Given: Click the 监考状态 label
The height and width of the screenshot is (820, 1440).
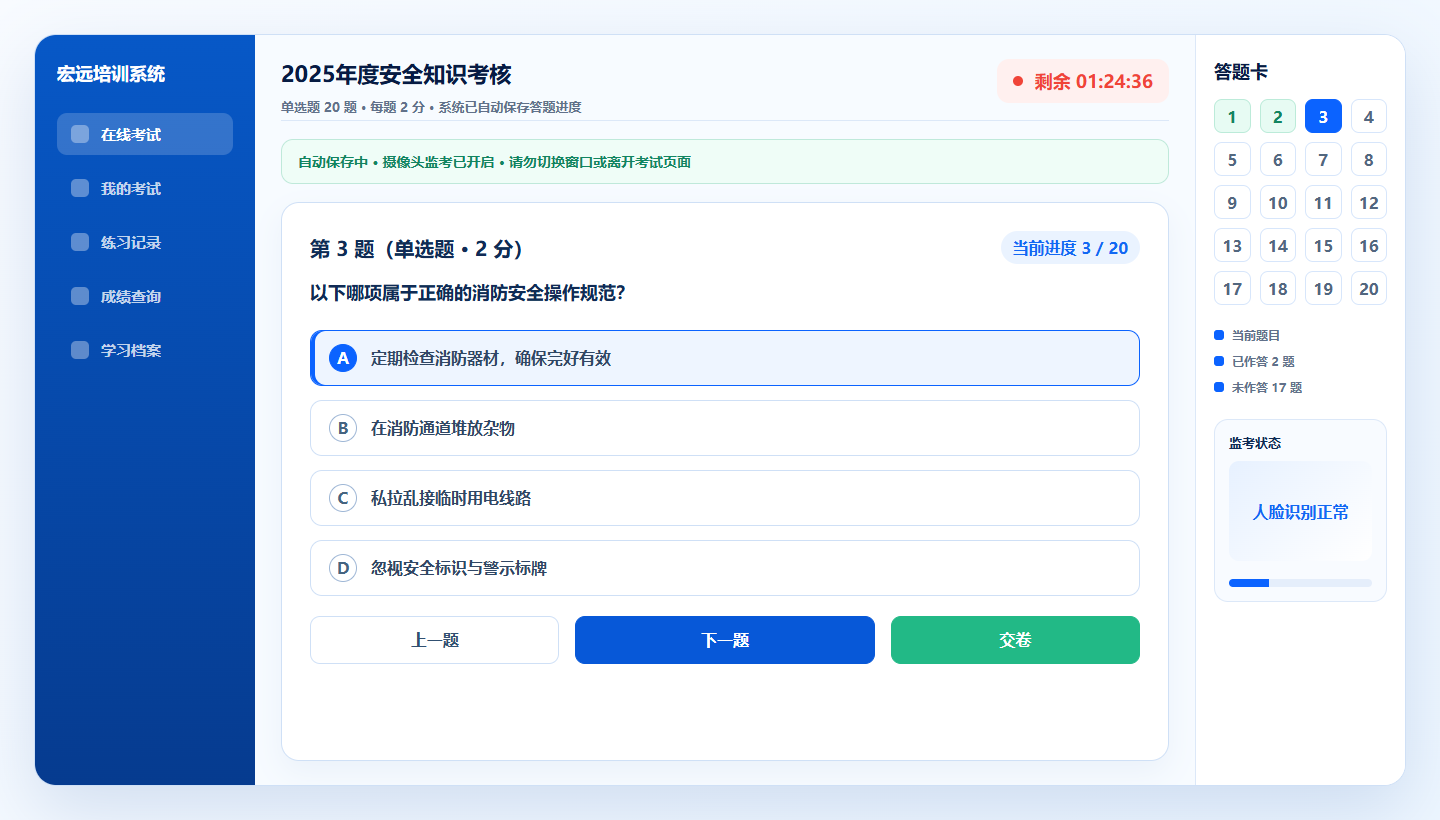Looking at the screenshot, I should click(1255, 443).
